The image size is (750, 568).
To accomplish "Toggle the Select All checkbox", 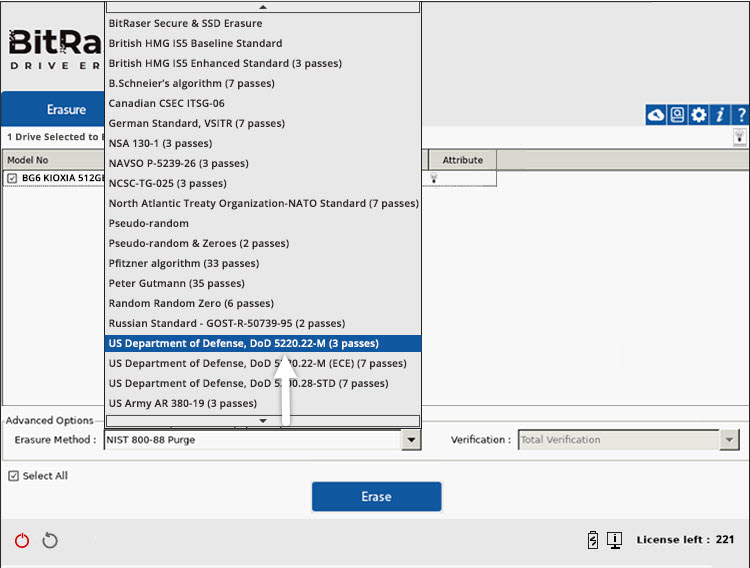I will tap(13, 476).
